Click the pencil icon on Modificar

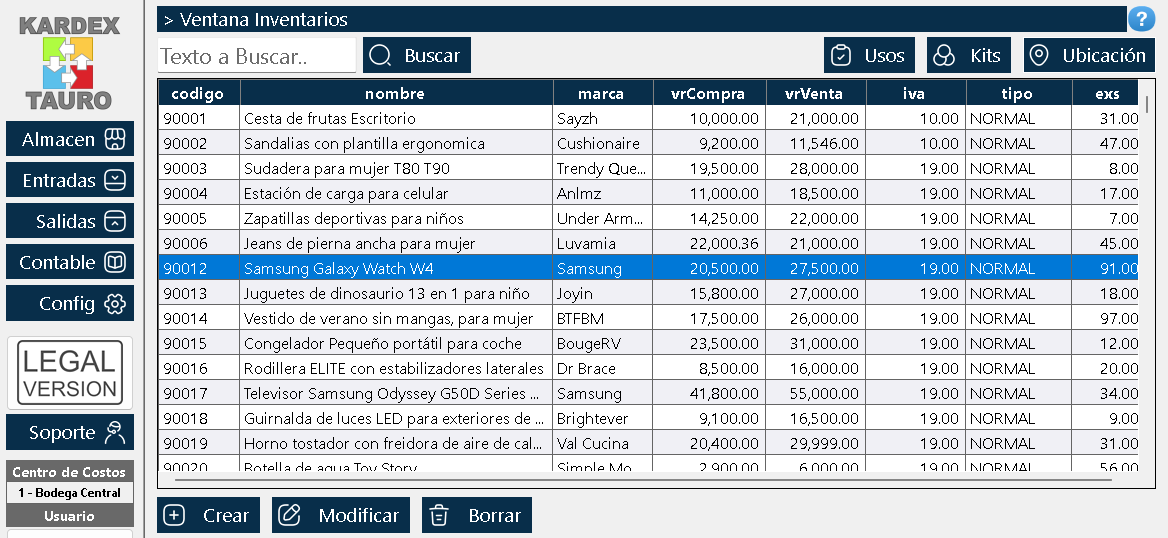(289, 515)
